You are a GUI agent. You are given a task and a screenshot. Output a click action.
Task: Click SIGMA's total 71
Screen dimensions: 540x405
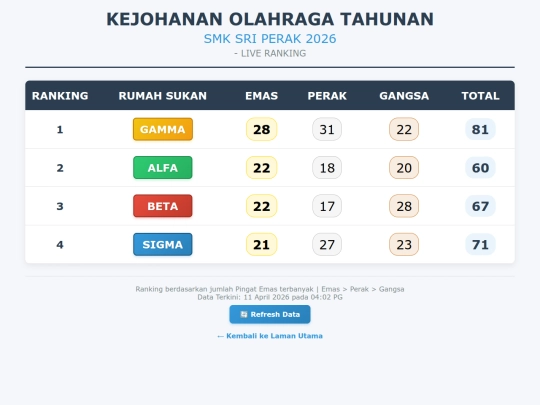pos(480,245)
